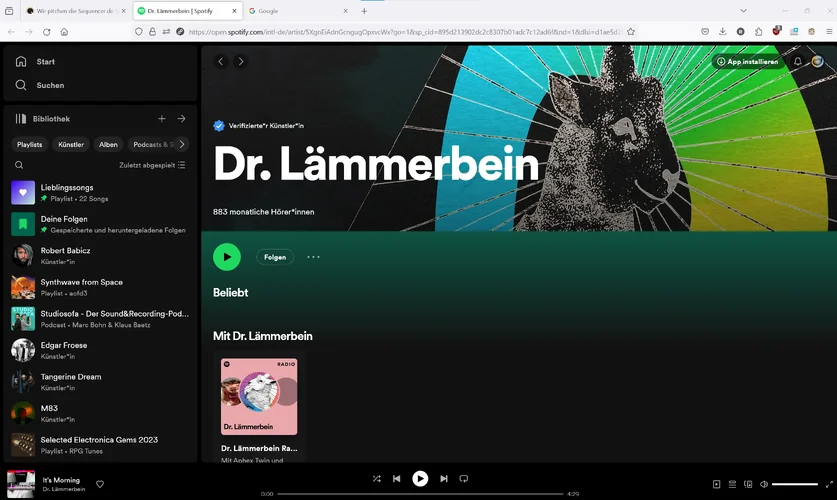Collapse the Bibliothek library panel
This screenshot has width=837, height=500.
click(43, 118)
